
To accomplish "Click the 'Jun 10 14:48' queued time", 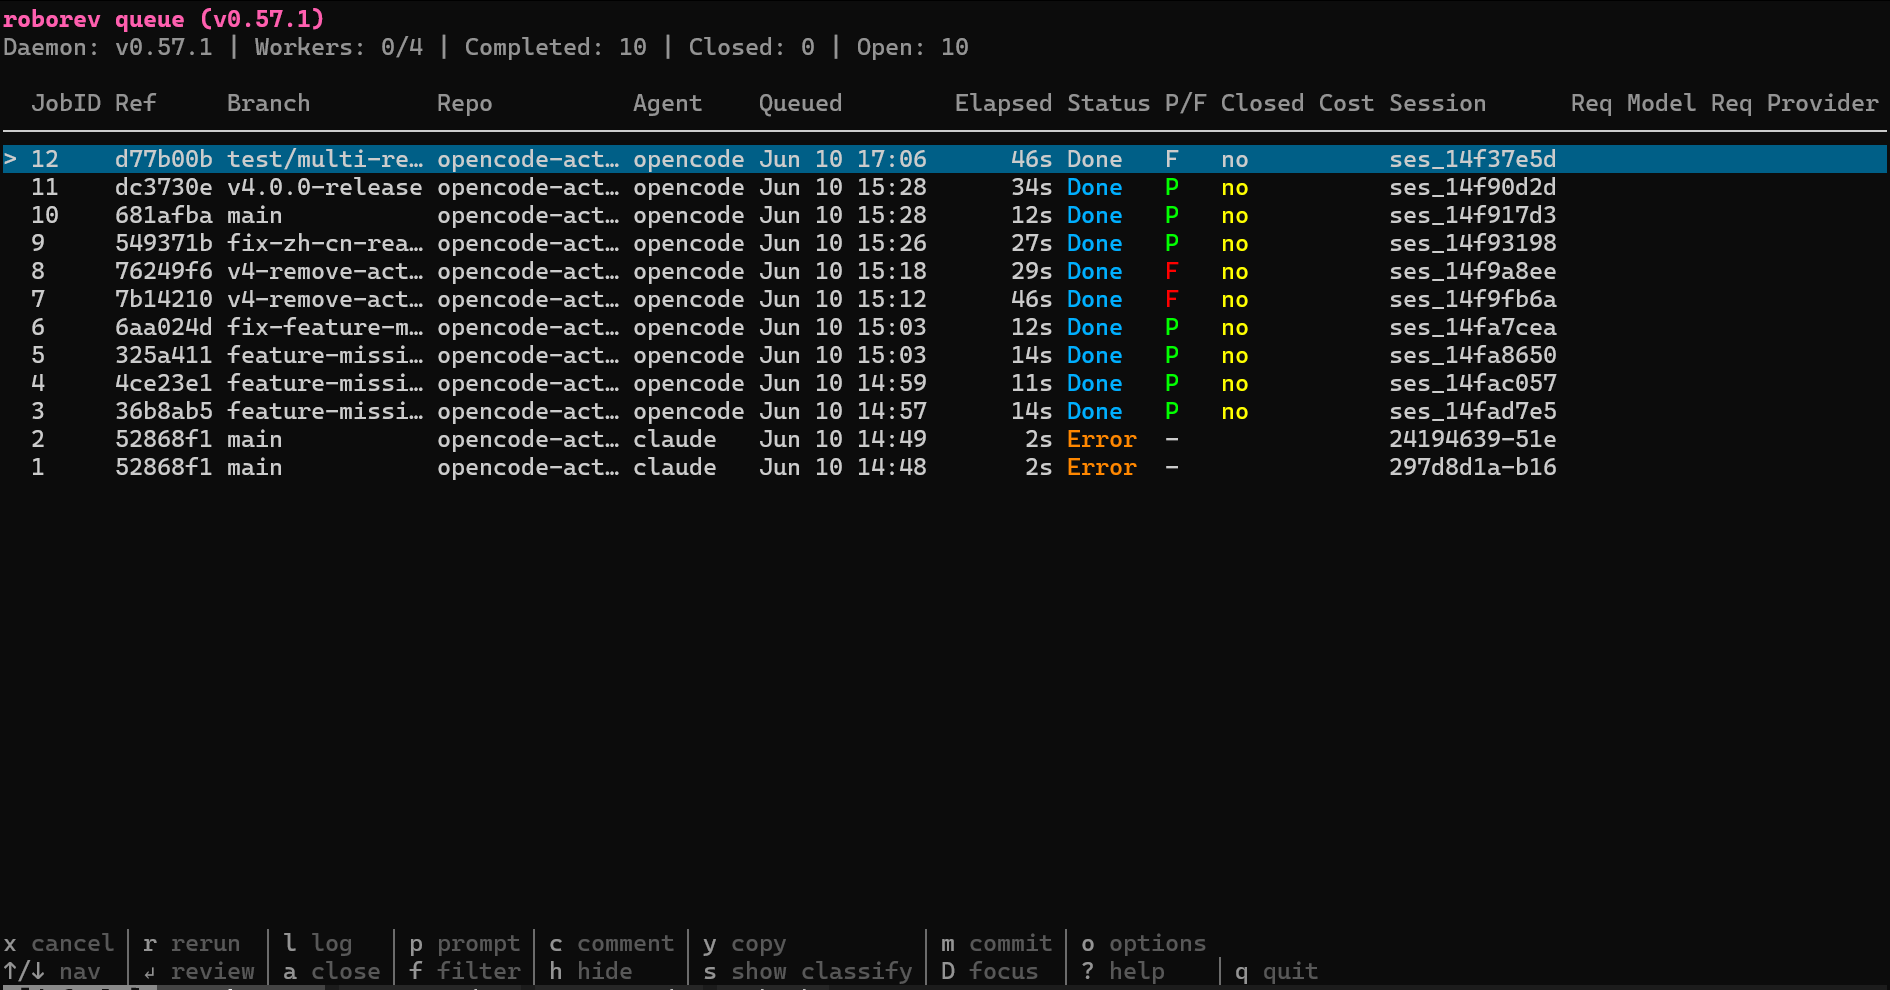I will click(843, 467).
